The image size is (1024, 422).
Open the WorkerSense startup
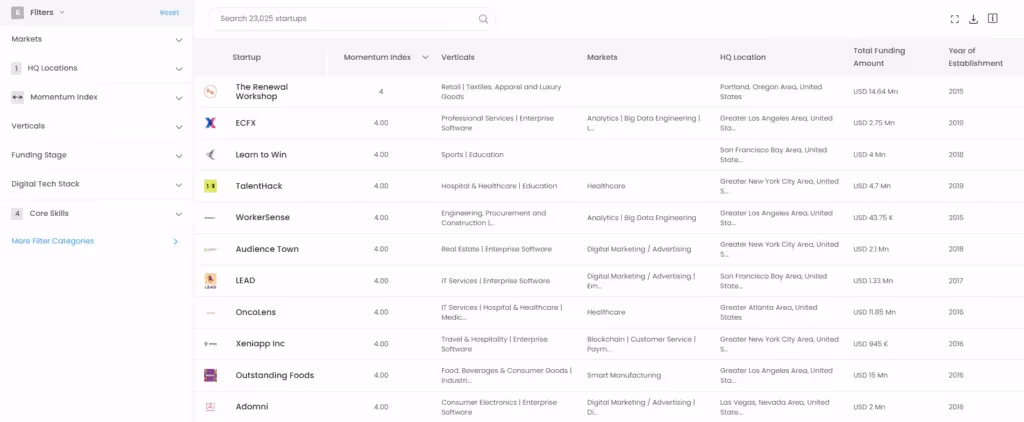pyautogui.click(x=263, y=218)
